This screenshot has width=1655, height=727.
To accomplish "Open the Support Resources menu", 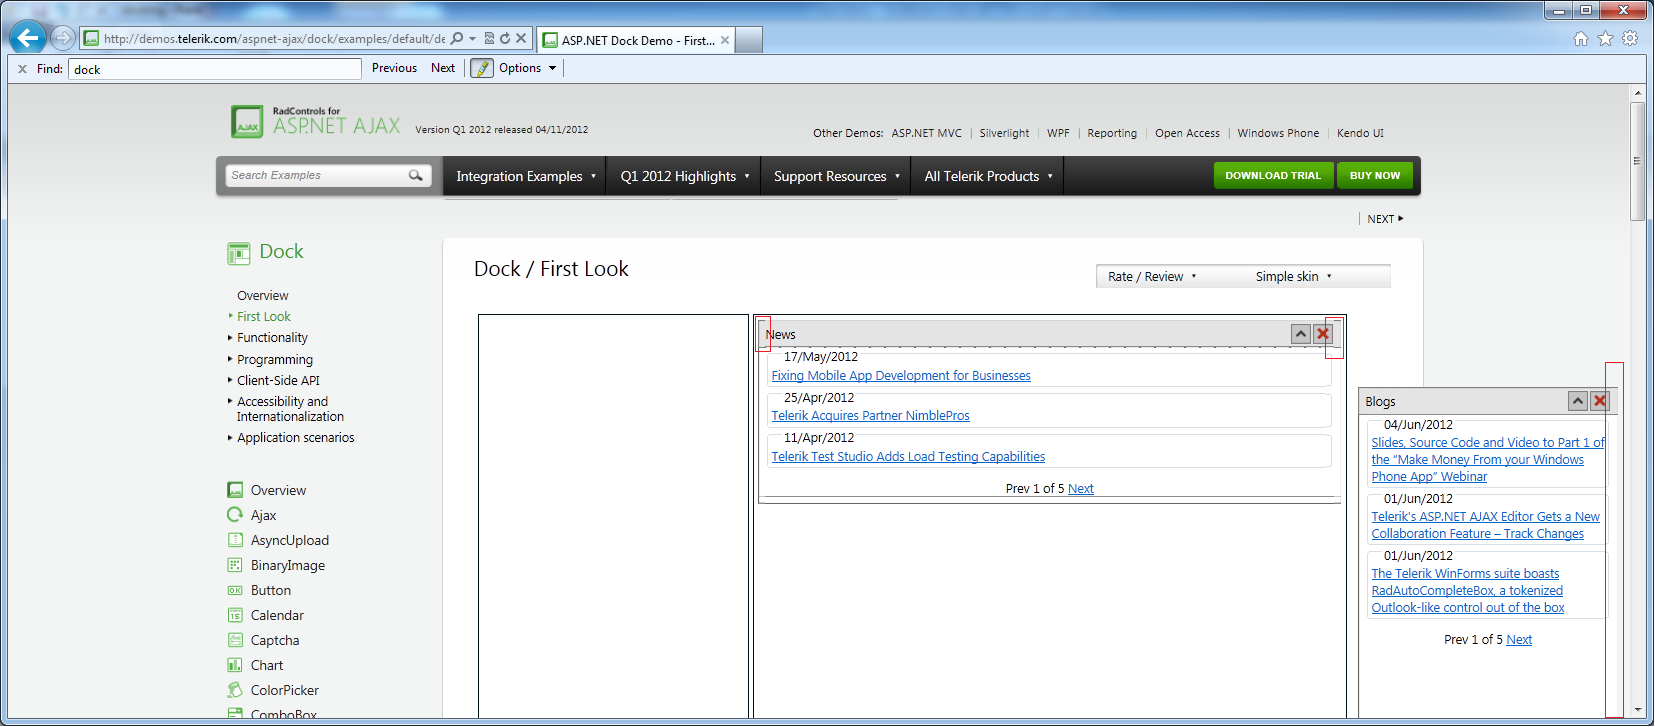I will point(836,176).
